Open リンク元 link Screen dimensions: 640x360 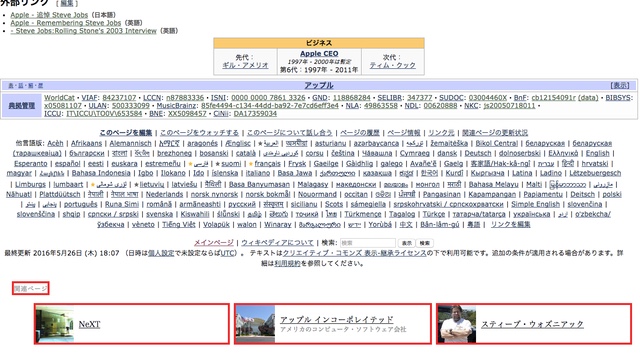441,133
